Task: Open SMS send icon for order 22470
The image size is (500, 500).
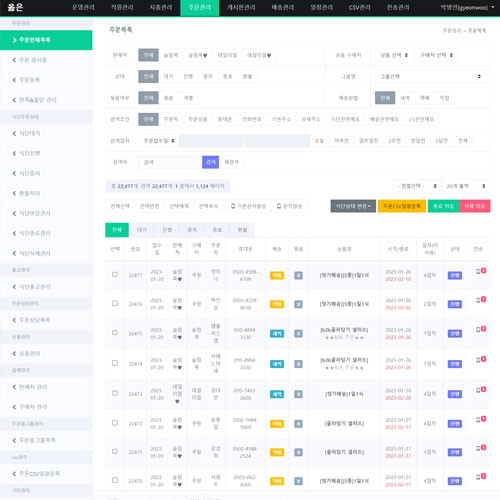Action: point(481,476)
